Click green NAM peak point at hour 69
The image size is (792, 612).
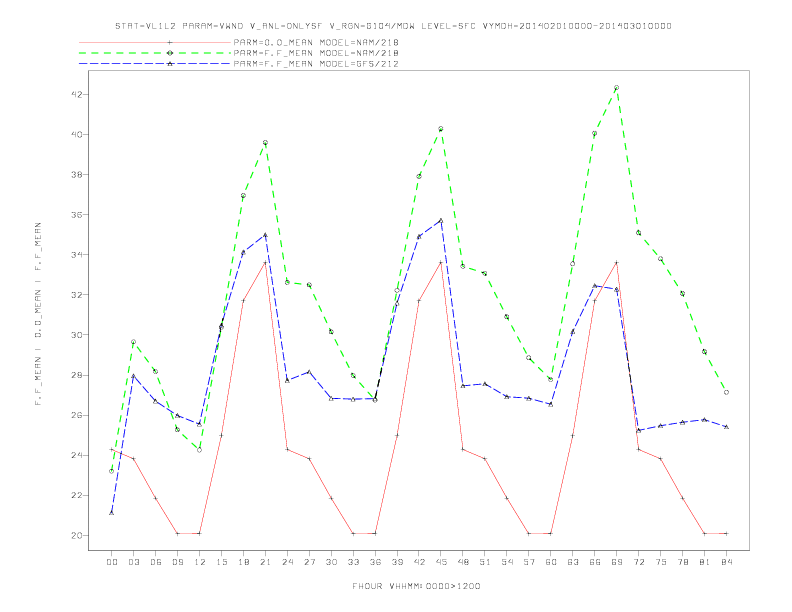[617, 88]
